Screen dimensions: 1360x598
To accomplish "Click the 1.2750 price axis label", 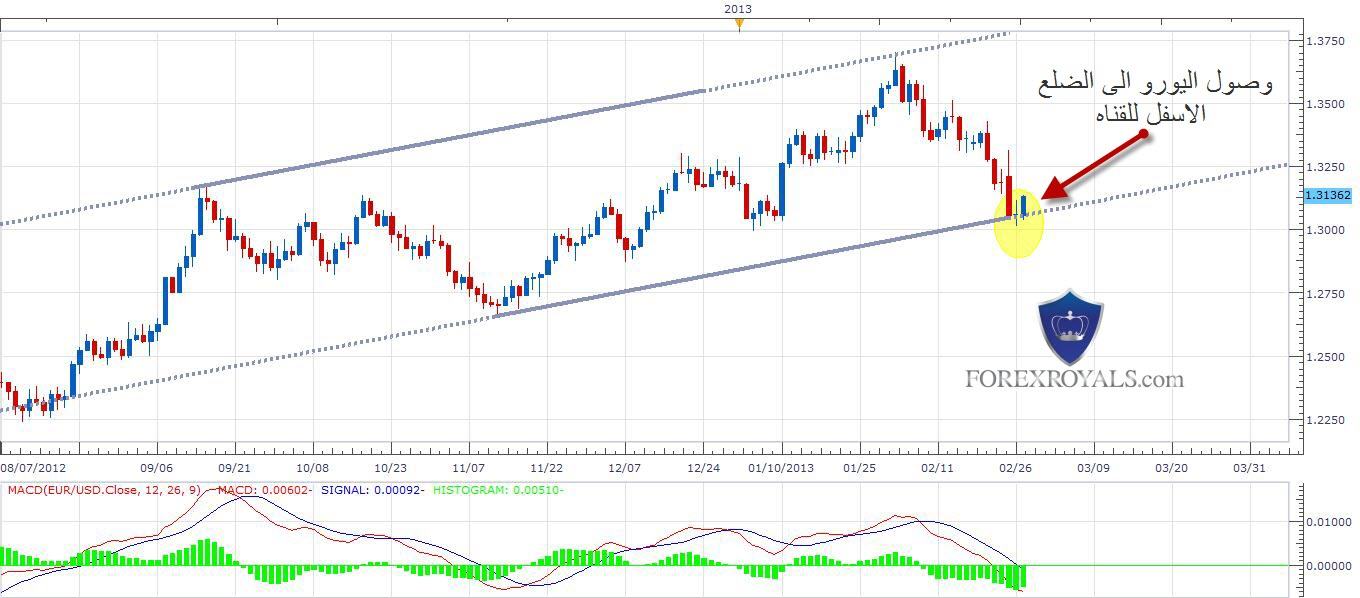I will pos(1324,293).
